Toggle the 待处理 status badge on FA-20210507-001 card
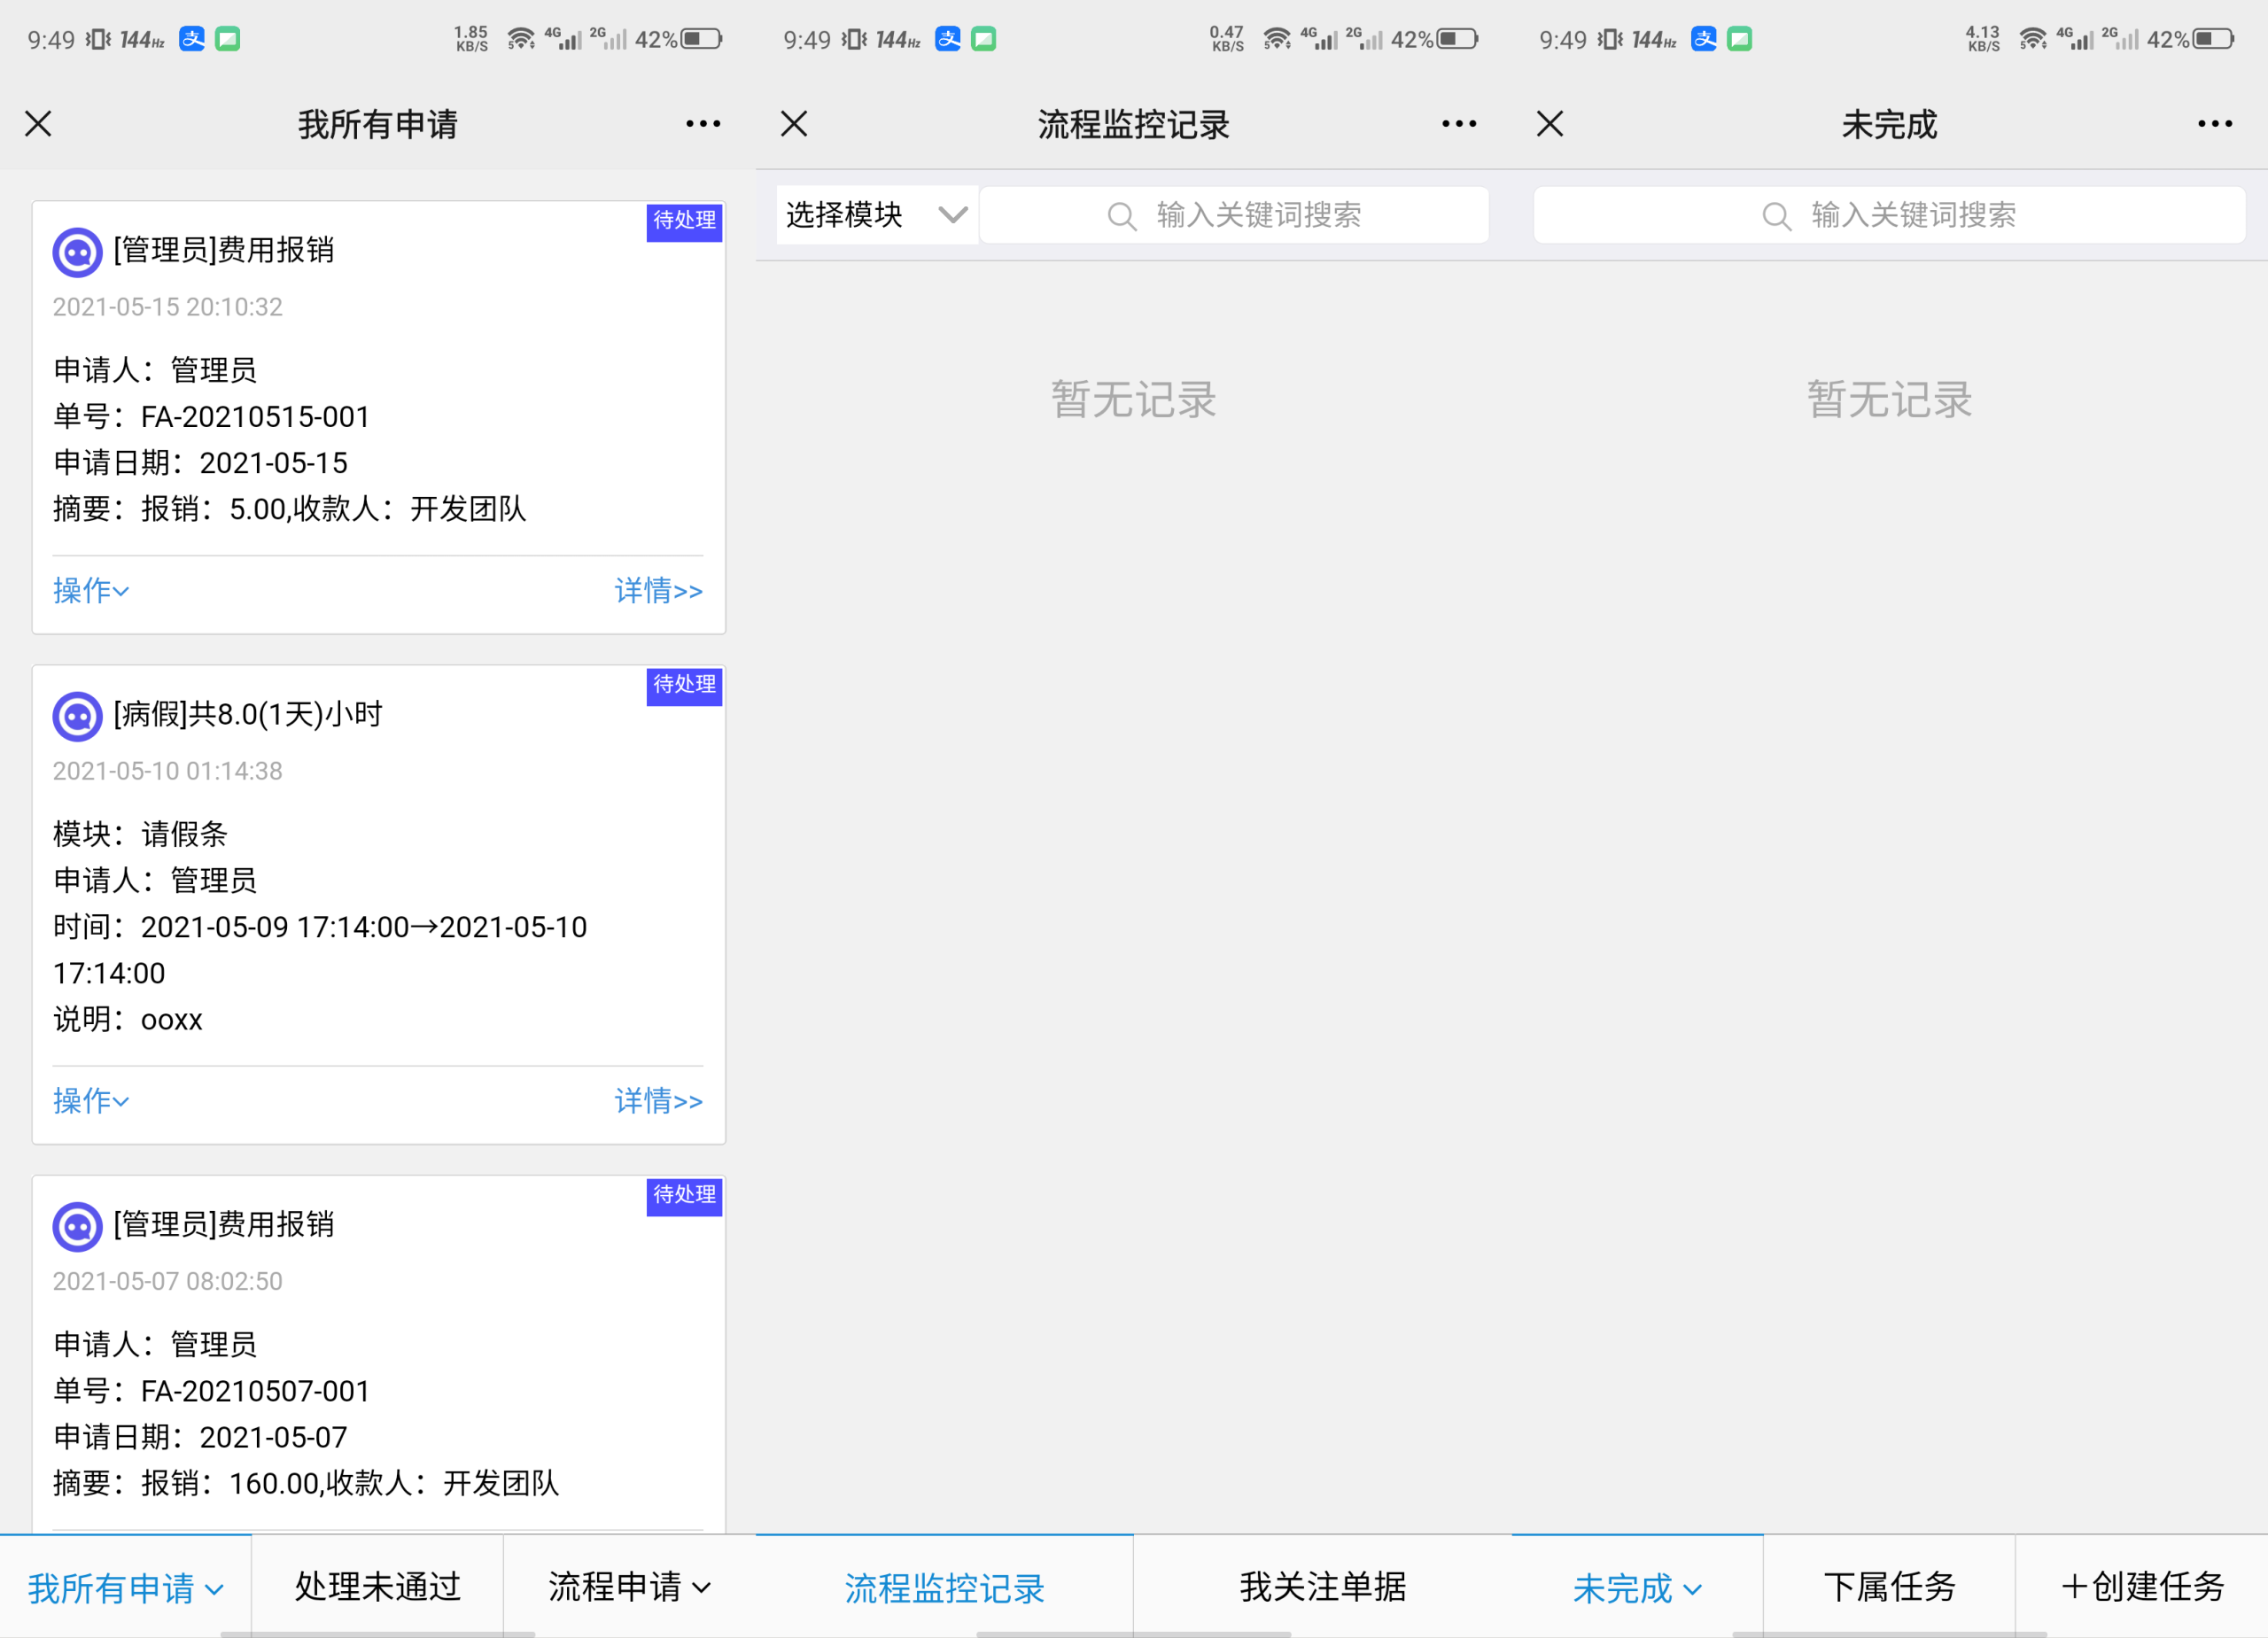This screenshot has height=1638, width=2268. tap(684, 1197)
